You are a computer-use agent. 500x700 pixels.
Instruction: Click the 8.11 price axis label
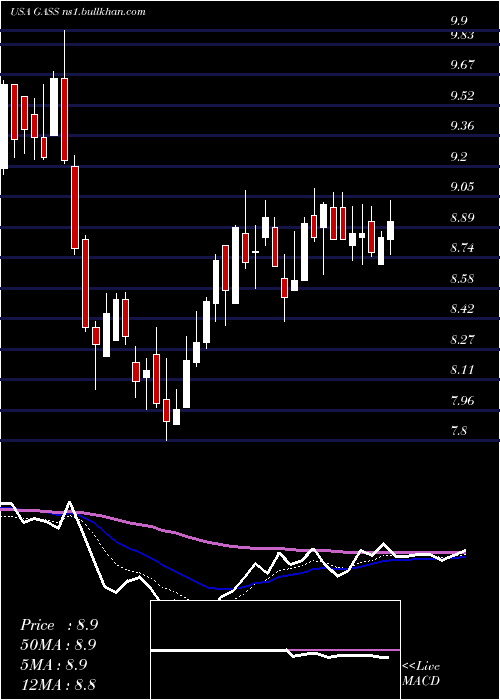(462, 370)
